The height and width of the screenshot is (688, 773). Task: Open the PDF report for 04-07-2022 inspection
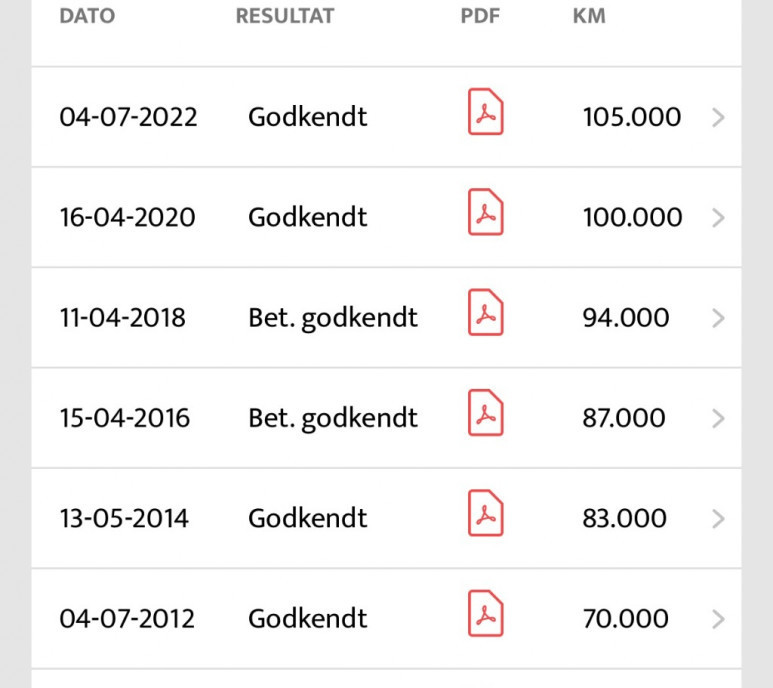(486, 111)
